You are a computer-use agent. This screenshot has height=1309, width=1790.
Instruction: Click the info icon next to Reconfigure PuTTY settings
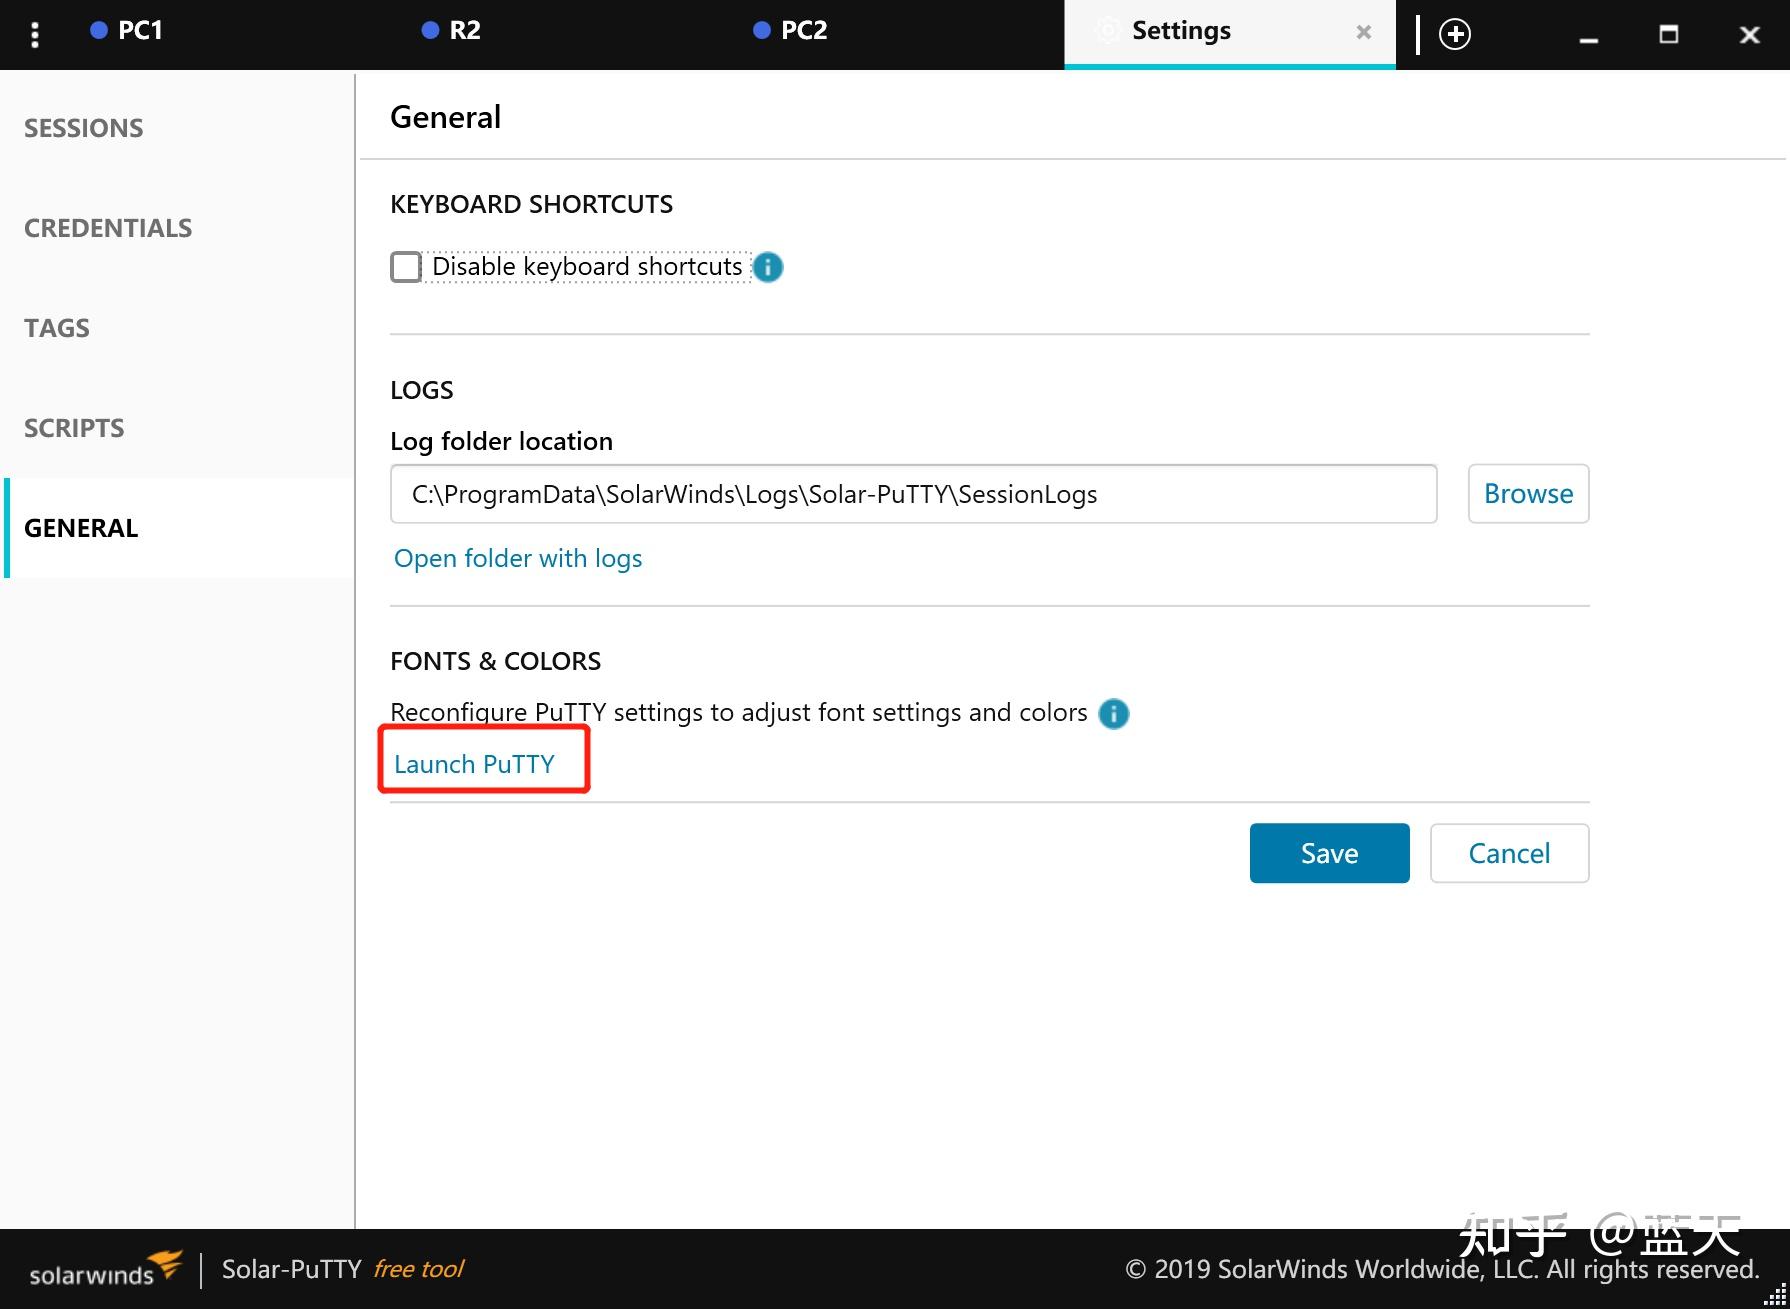pos(1113,714)
